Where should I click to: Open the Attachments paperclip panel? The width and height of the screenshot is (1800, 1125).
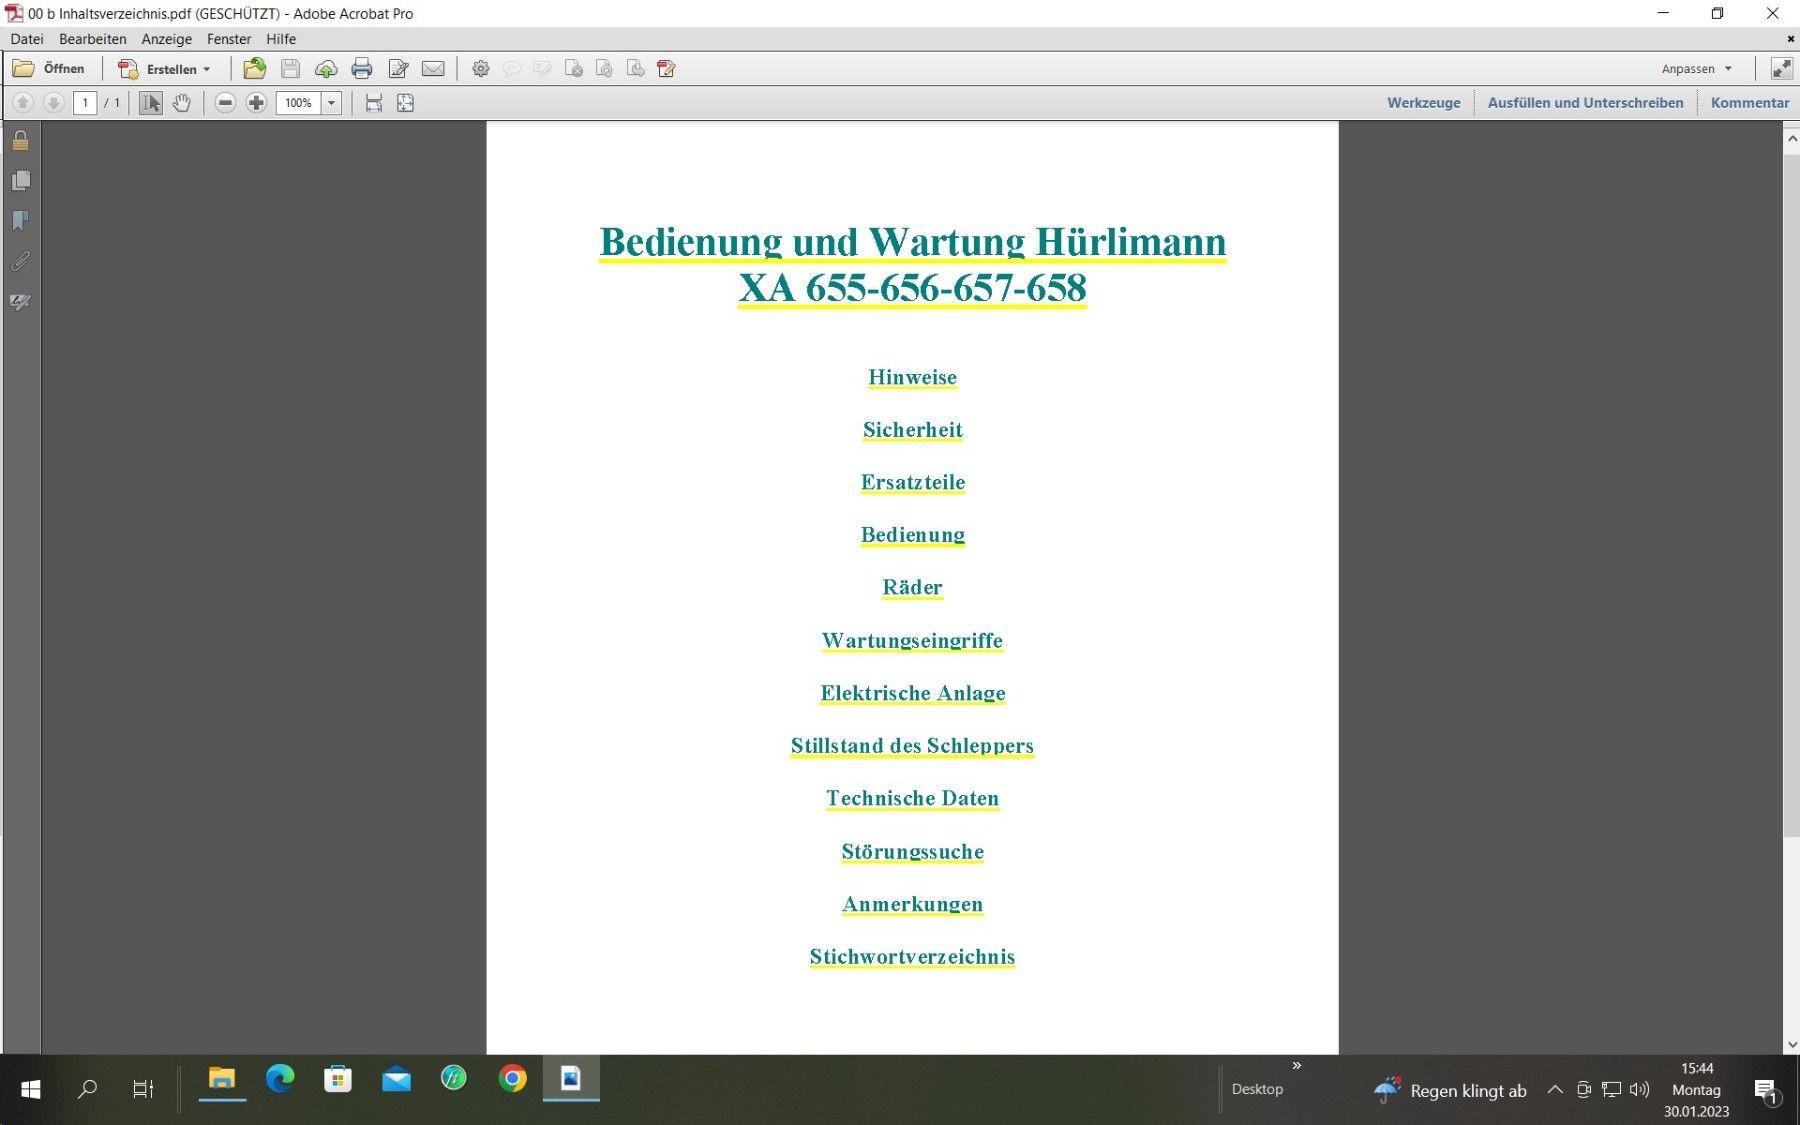point(20,261)
